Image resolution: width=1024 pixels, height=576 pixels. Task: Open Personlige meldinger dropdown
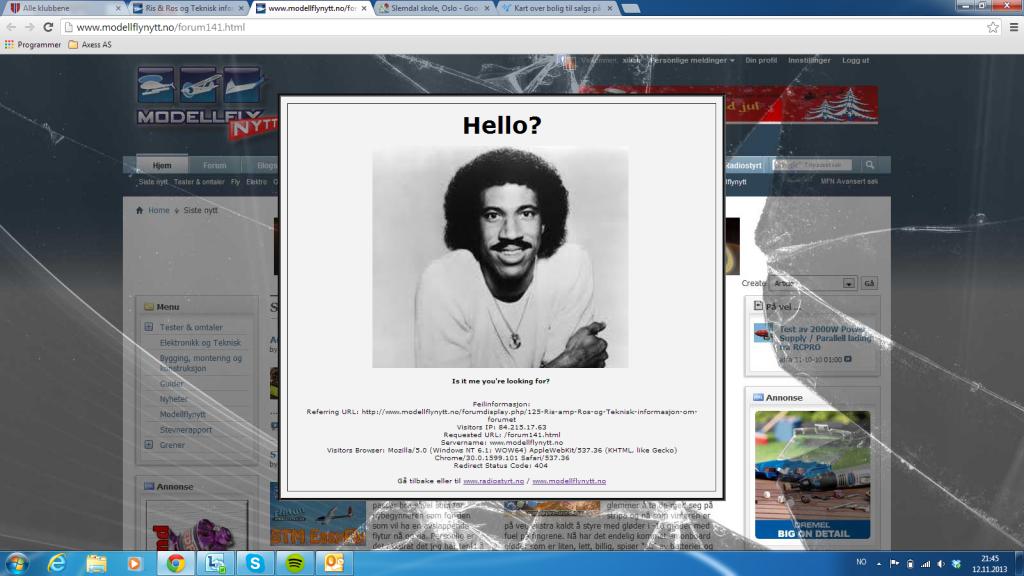(692, 61)
